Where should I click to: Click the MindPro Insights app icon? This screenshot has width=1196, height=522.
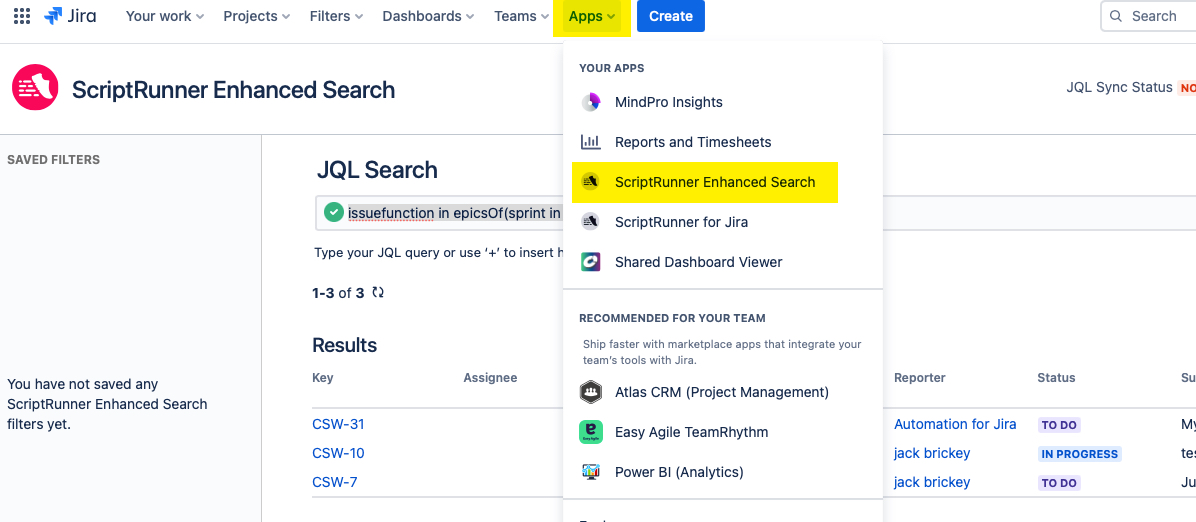591,102
